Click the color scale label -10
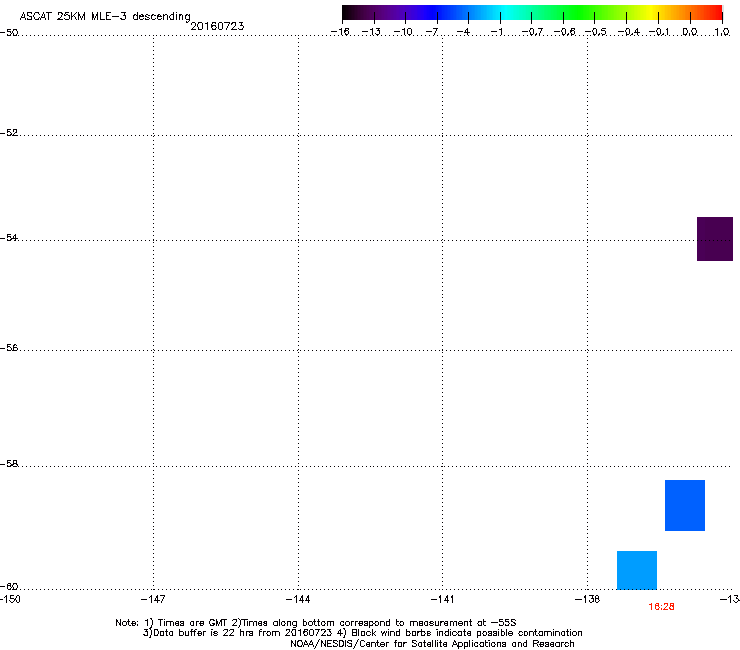The image size is (740, 650). pyautogui.click(x=403, y=32)
